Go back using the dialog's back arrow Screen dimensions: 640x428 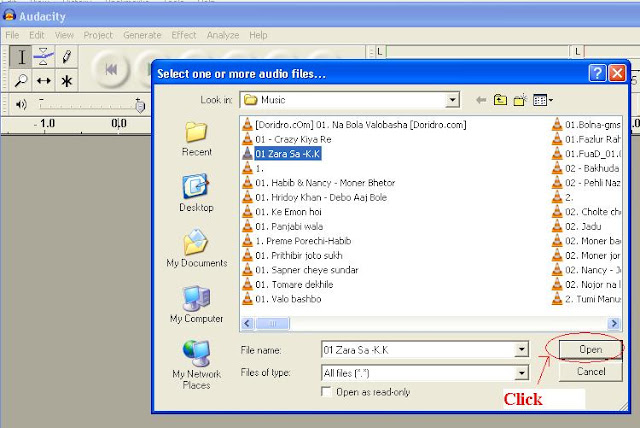click(481, 100)
